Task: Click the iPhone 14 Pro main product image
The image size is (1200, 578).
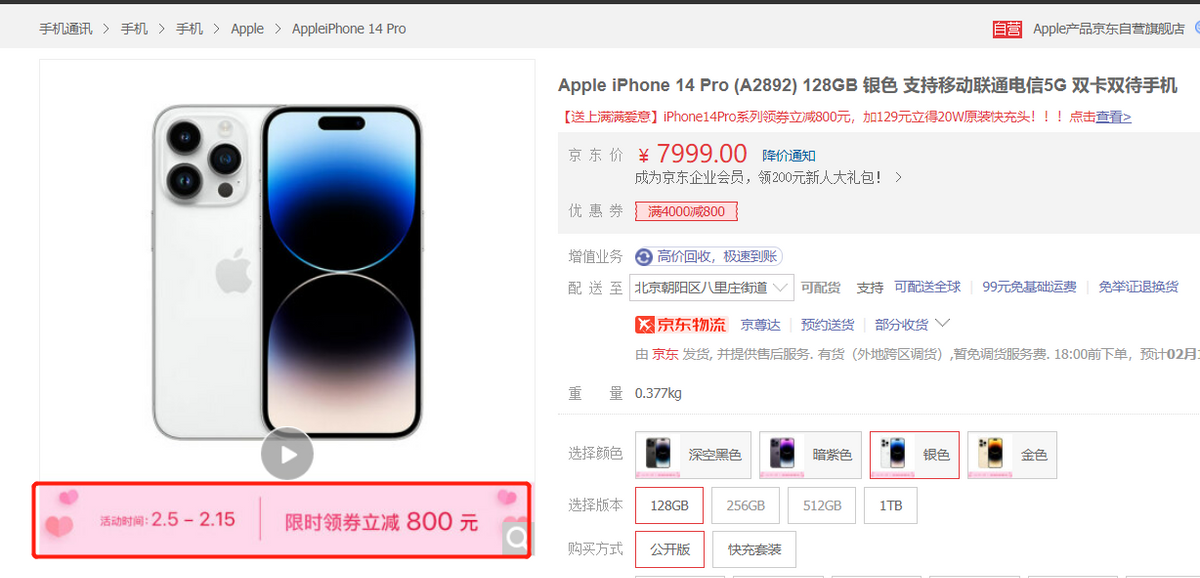Action: [x=287, y=272]
